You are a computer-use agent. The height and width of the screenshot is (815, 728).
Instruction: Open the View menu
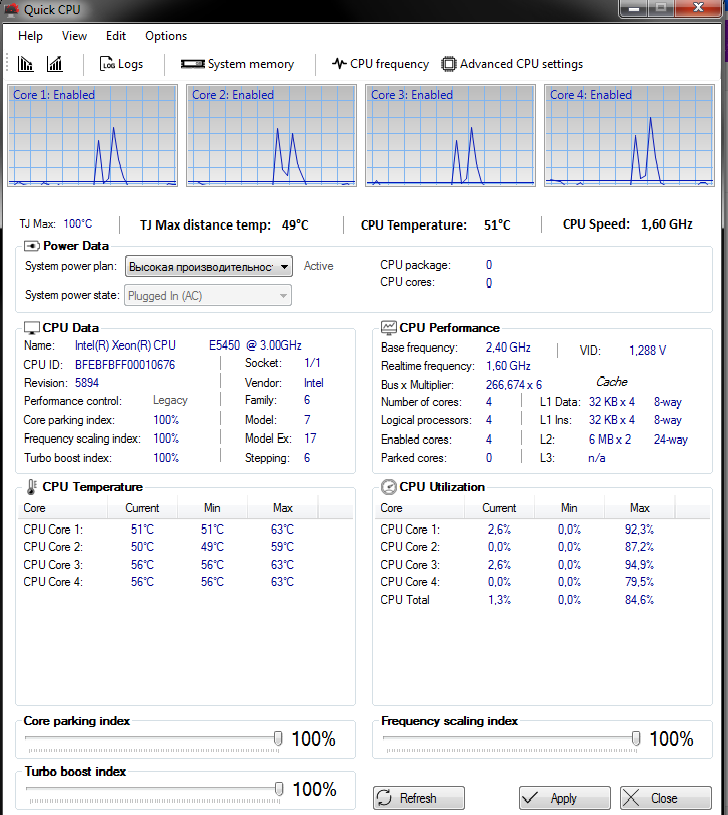(74, 36)
